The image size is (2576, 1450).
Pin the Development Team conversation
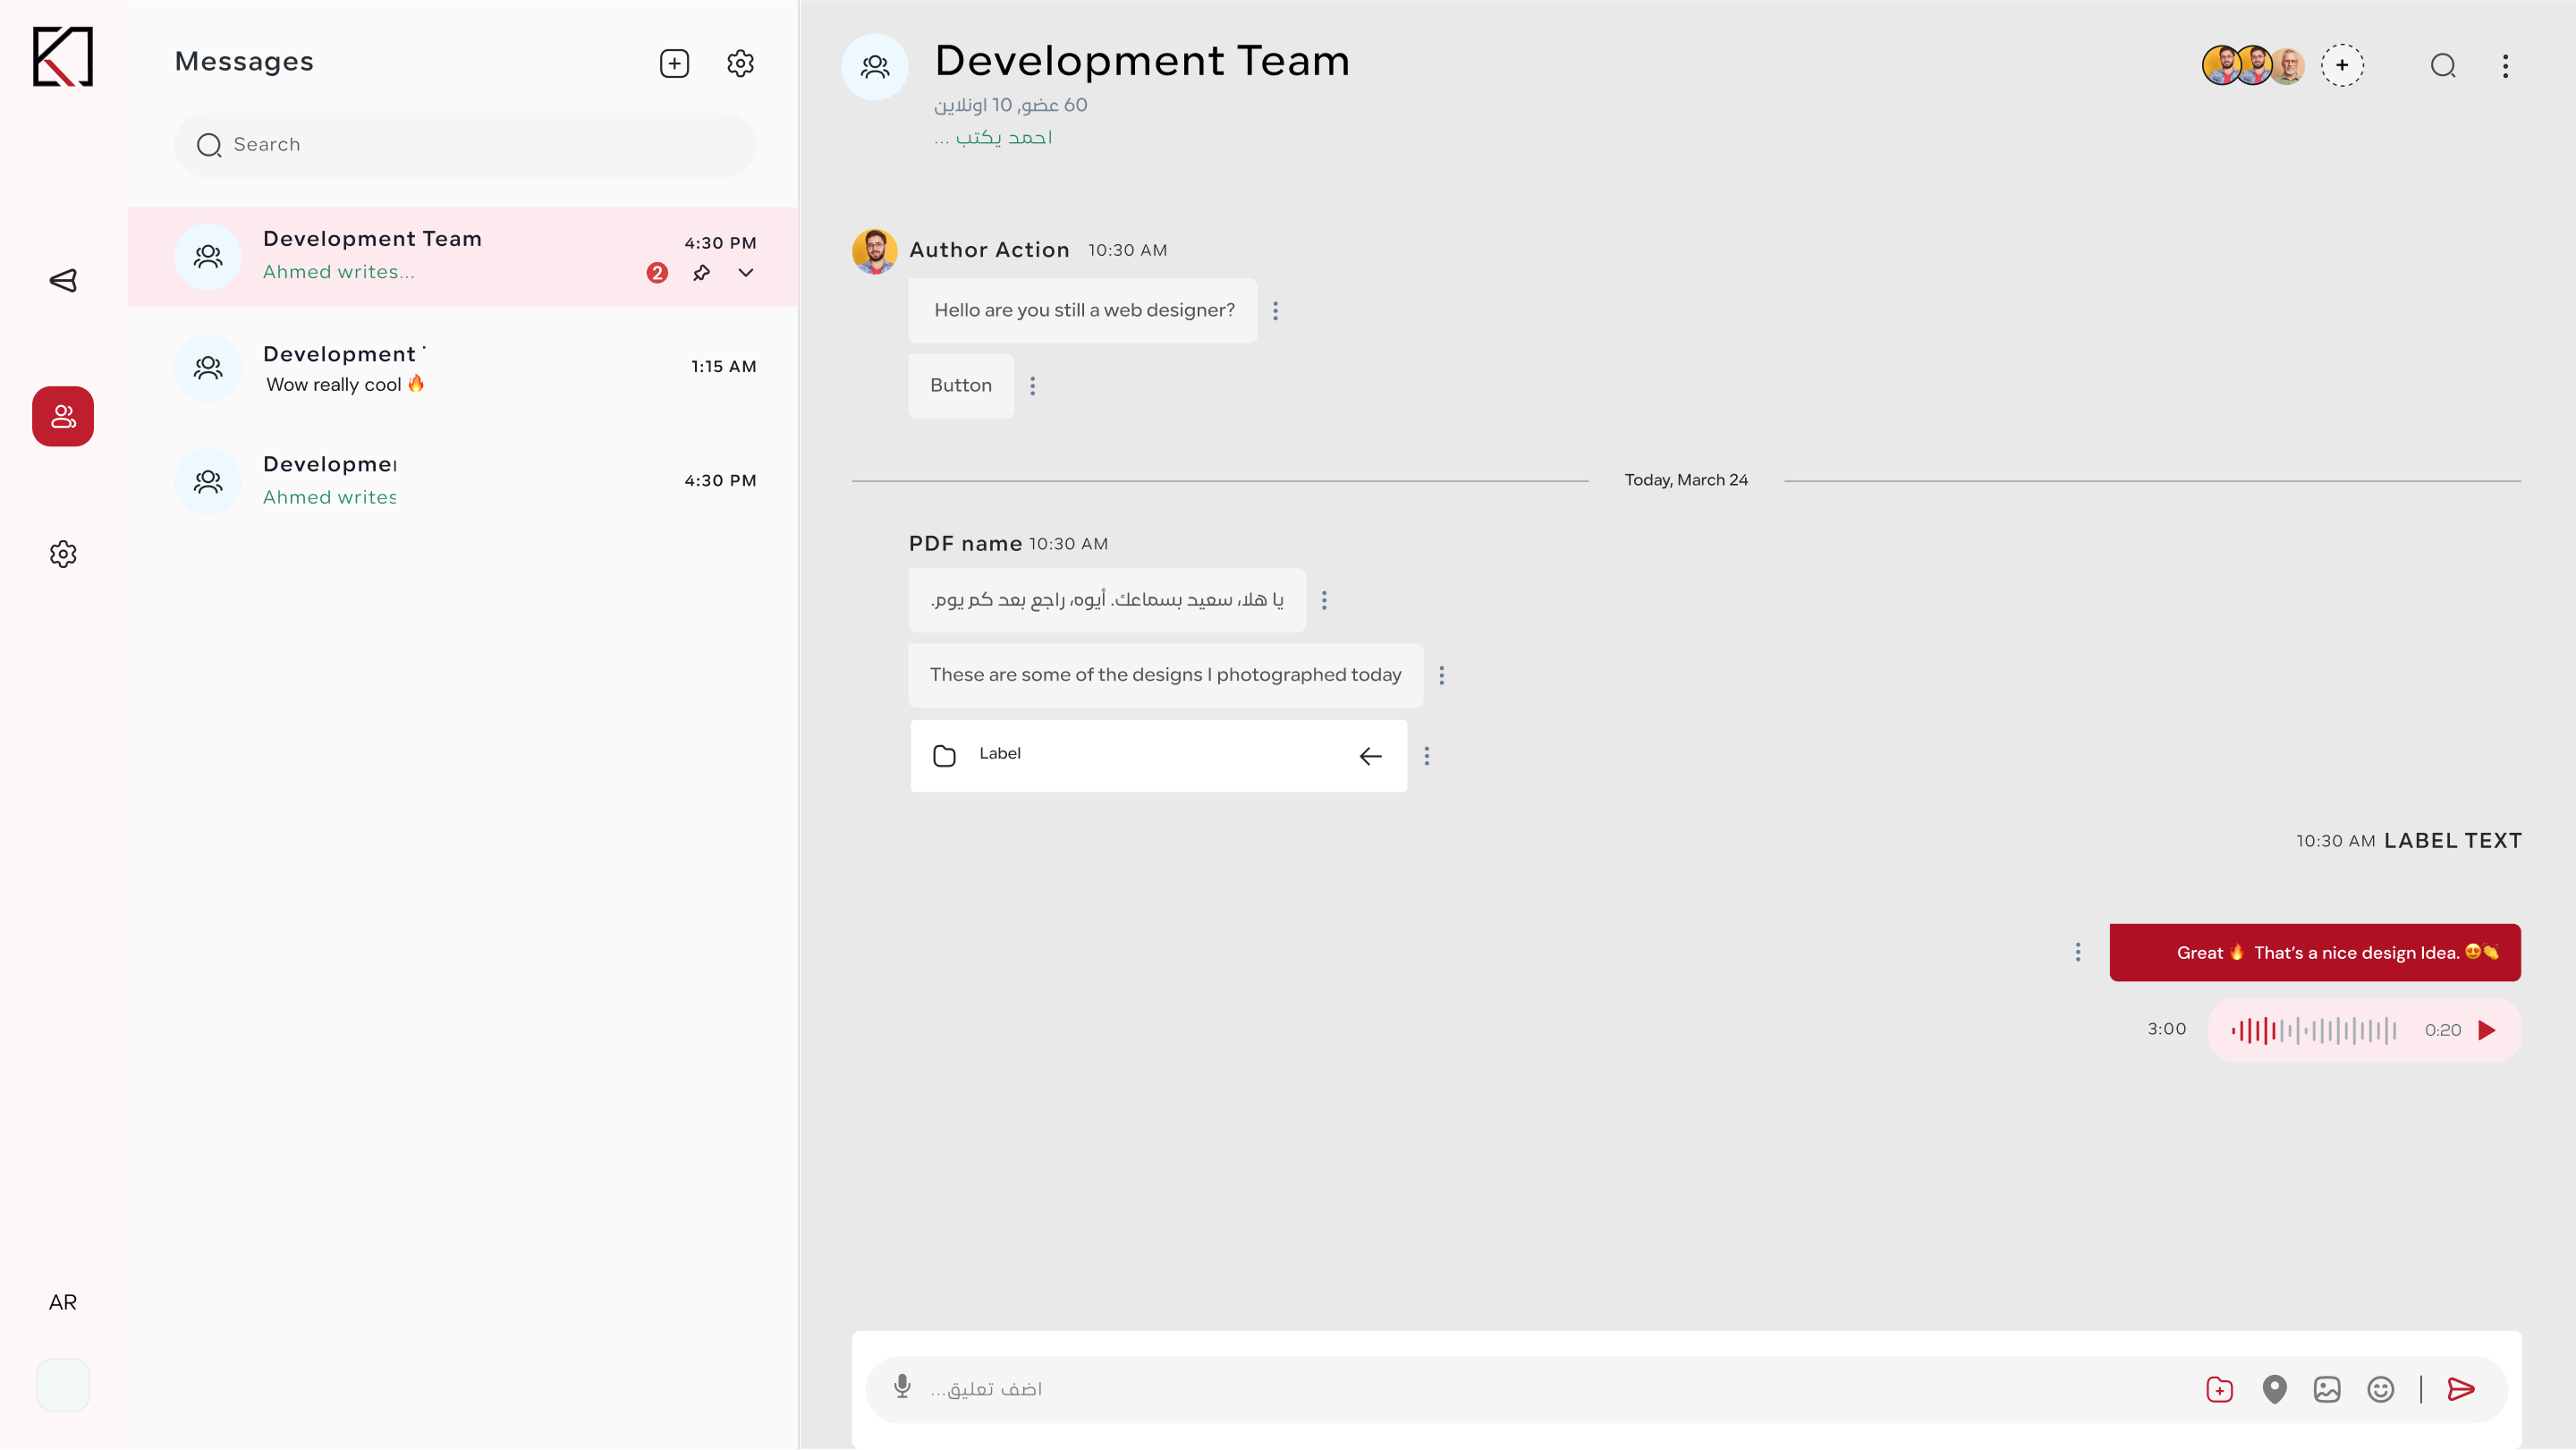[702, 273]
